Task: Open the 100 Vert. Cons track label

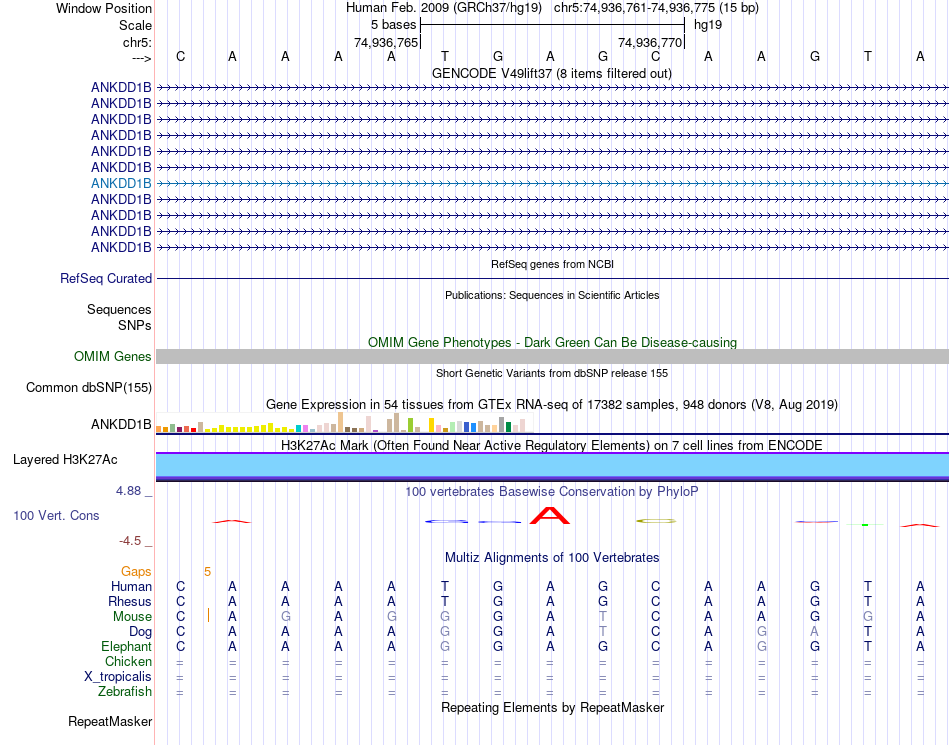Action: (56, 515)
